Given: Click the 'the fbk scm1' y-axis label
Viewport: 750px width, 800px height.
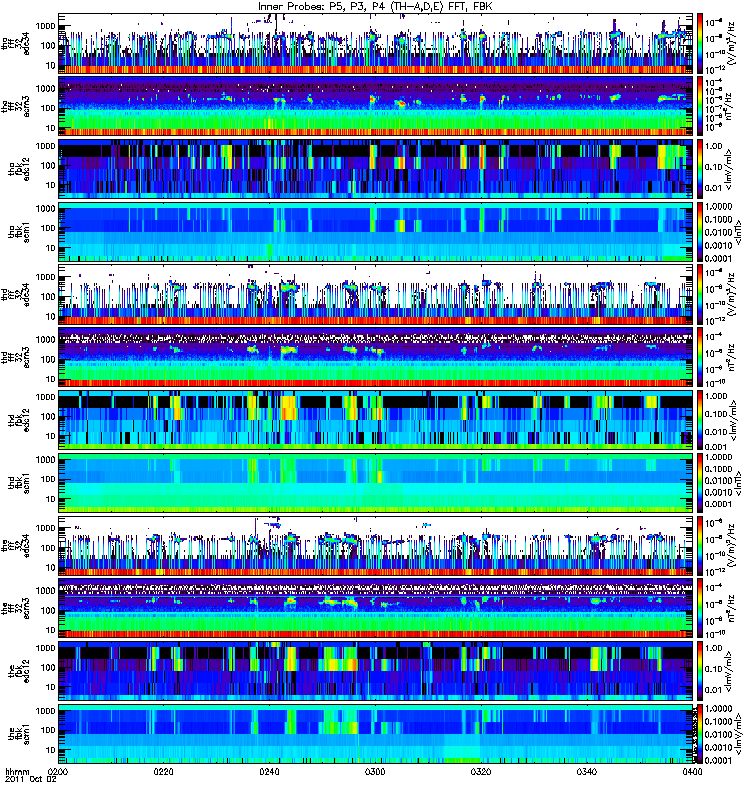Looking at the screenshot, I should 19,734.
